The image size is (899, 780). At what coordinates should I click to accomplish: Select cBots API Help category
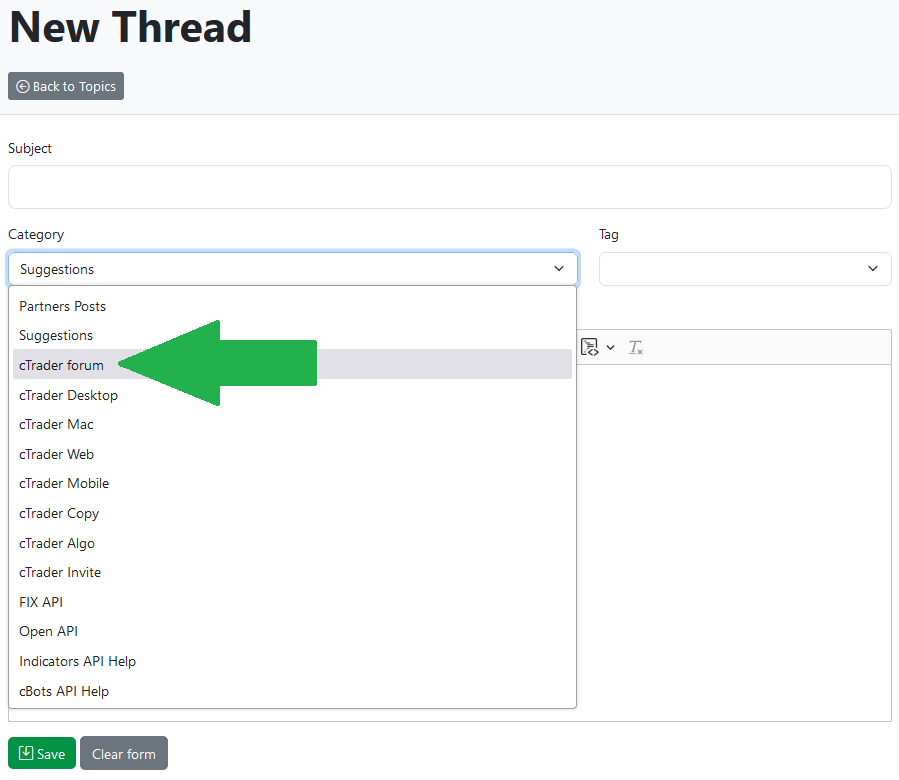292,691
